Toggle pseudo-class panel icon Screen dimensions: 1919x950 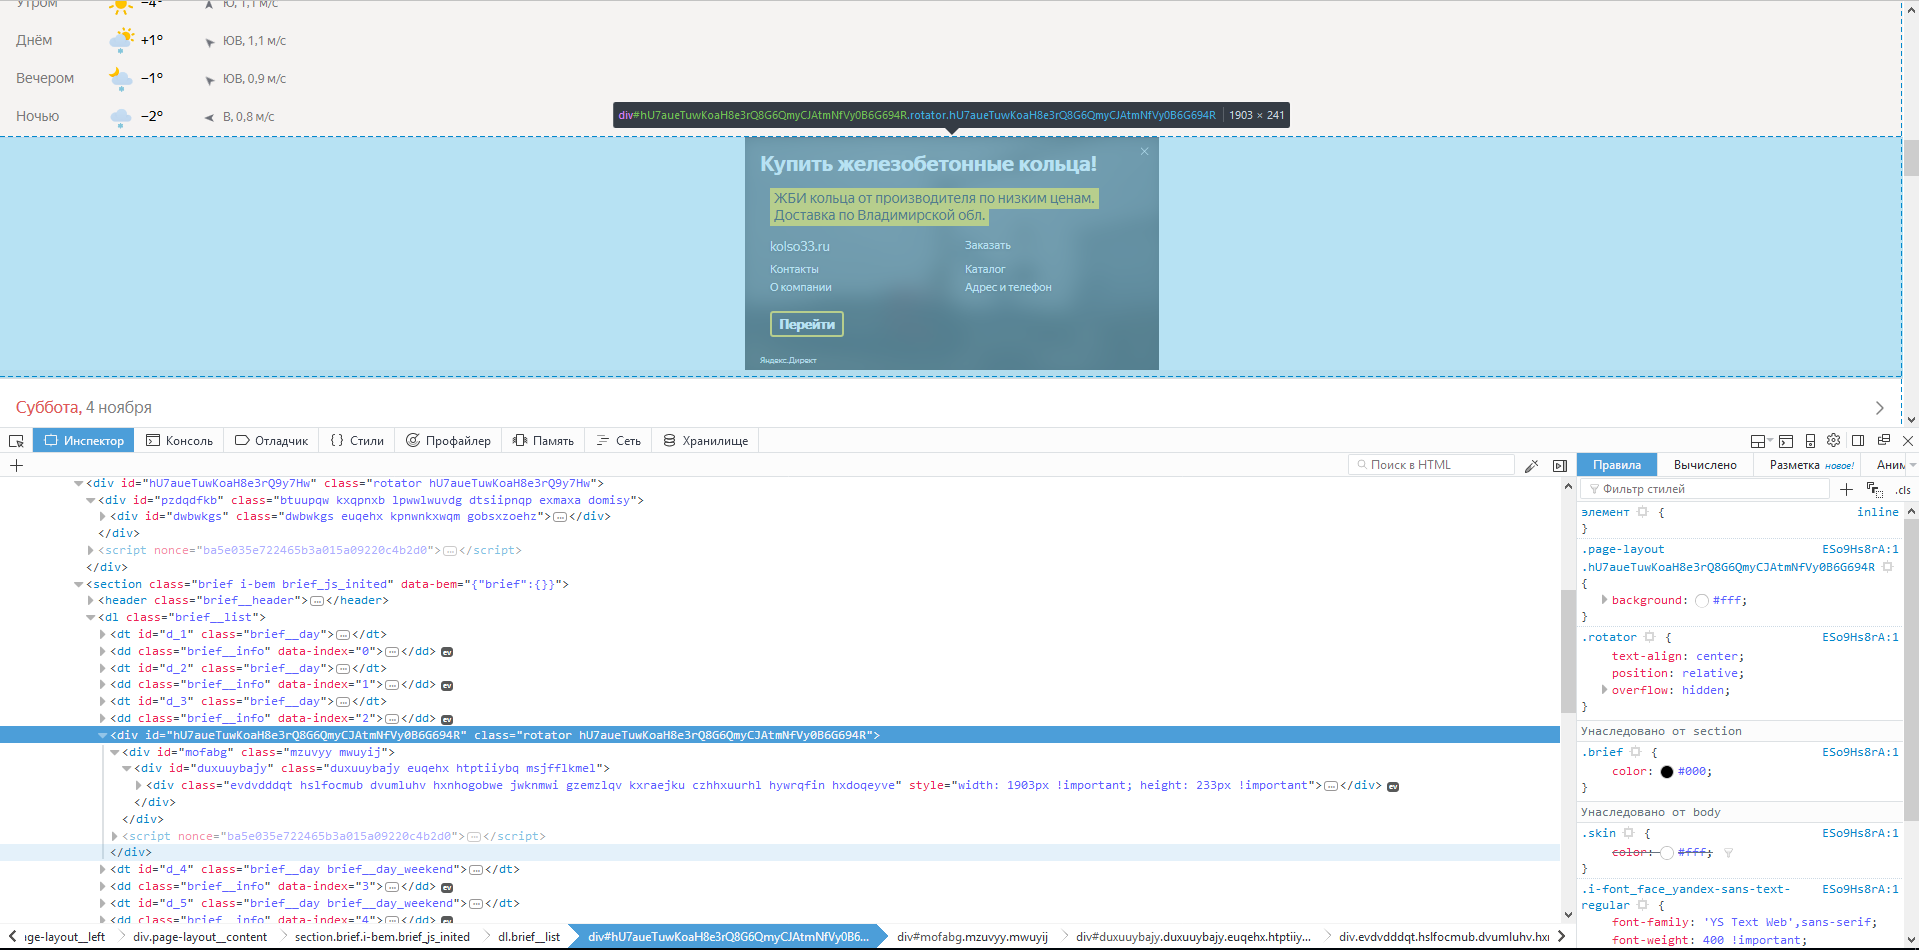pos(1874,489)
